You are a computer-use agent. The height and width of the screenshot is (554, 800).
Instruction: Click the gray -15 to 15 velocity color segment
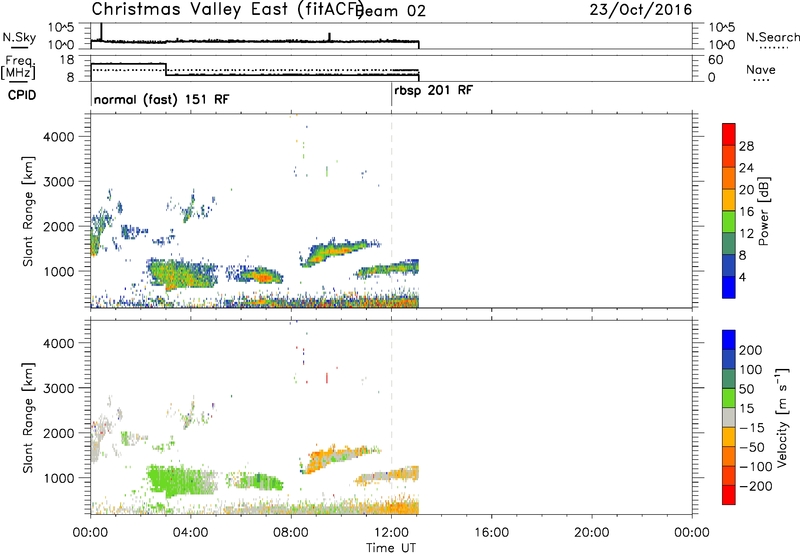click(x=729, y=417)
